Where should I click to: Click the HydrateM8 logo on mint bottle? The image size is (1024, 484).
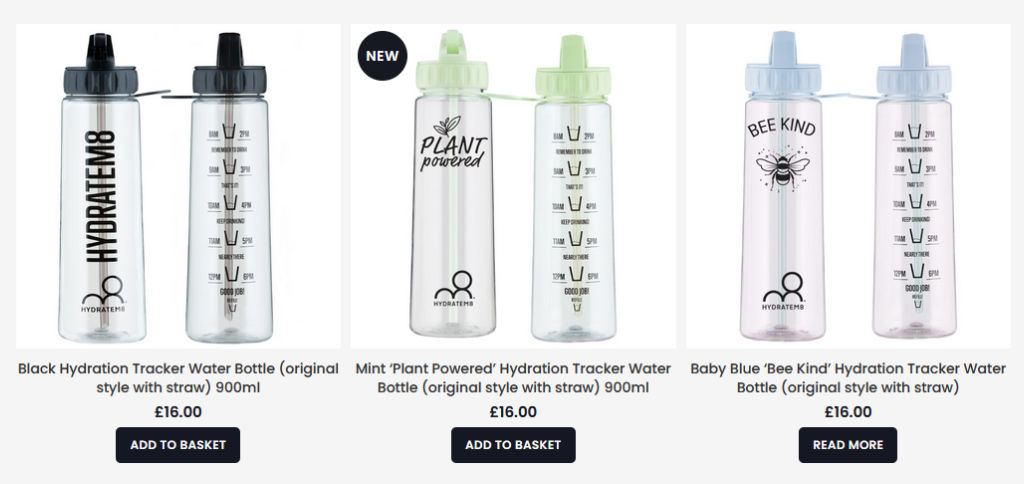[453, 289]
